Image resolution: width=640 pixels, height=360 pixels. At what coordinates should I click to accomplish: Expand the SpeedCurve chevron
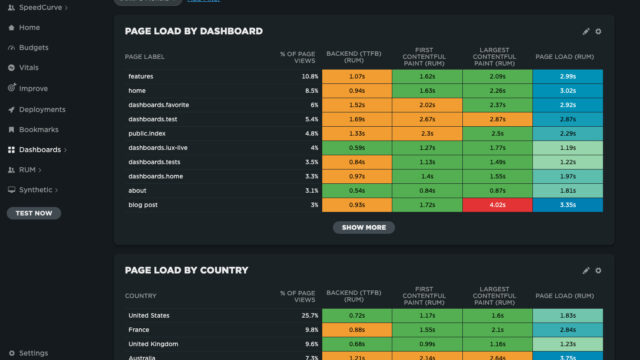[x=67, y=8]
